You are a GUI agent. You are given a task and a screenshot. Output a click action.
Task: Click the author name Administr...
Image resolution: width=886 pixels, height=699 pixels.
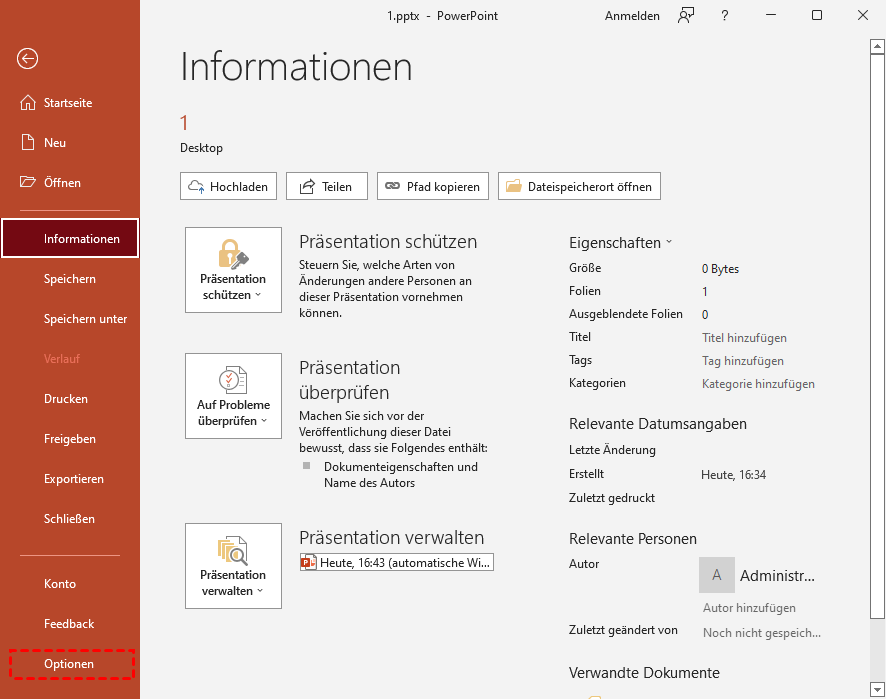click(x=777, y=575)
